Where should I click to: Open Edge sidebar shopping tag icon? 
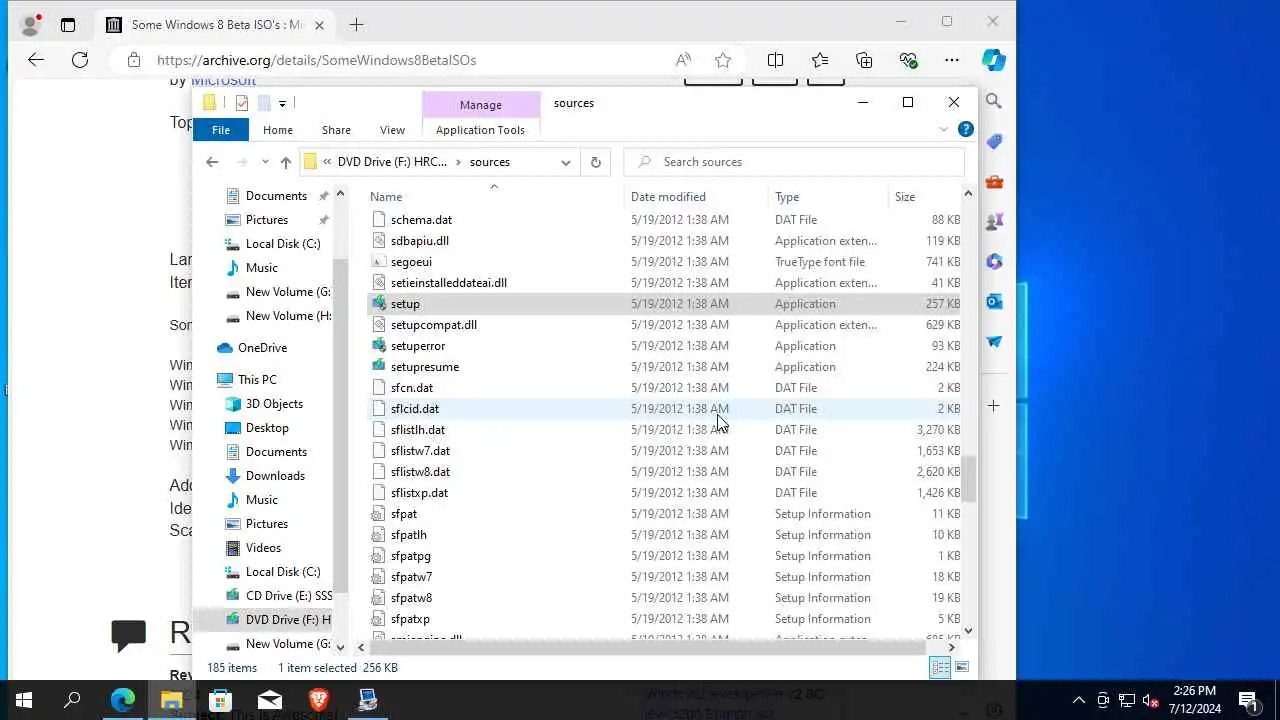994,141
